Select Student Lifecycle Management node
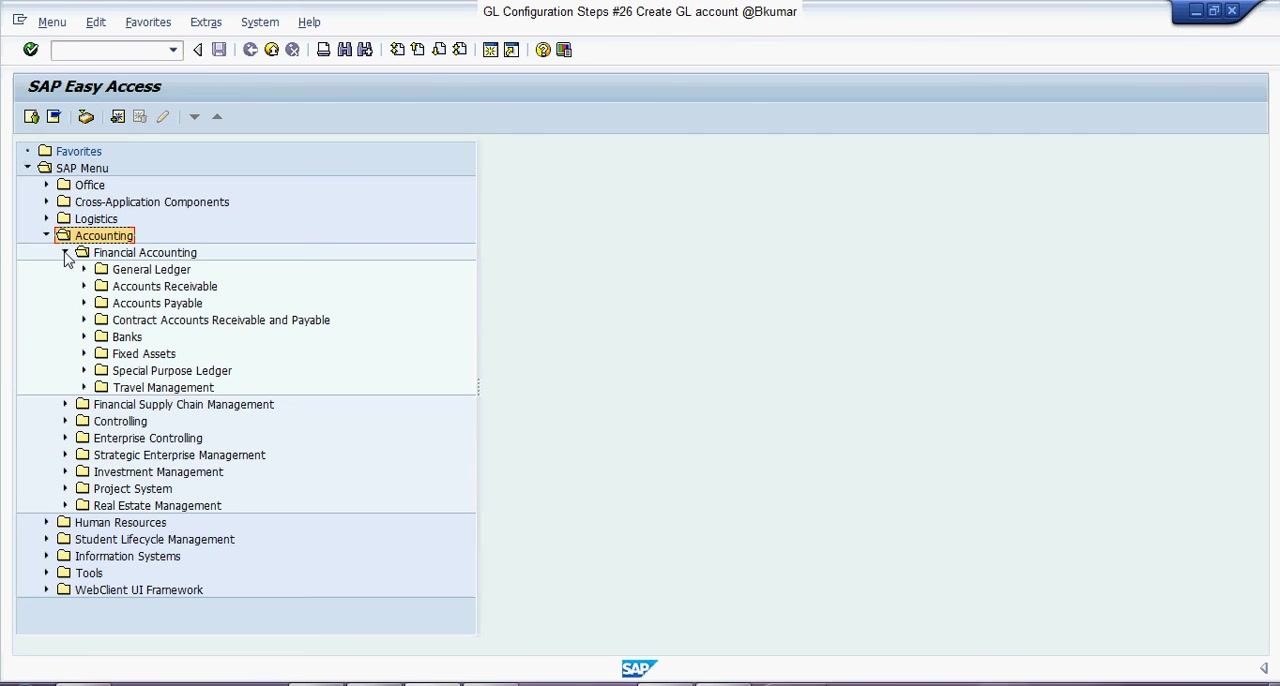The width and height of the screenshot is (1280, 686). click(x=155, y=539)
